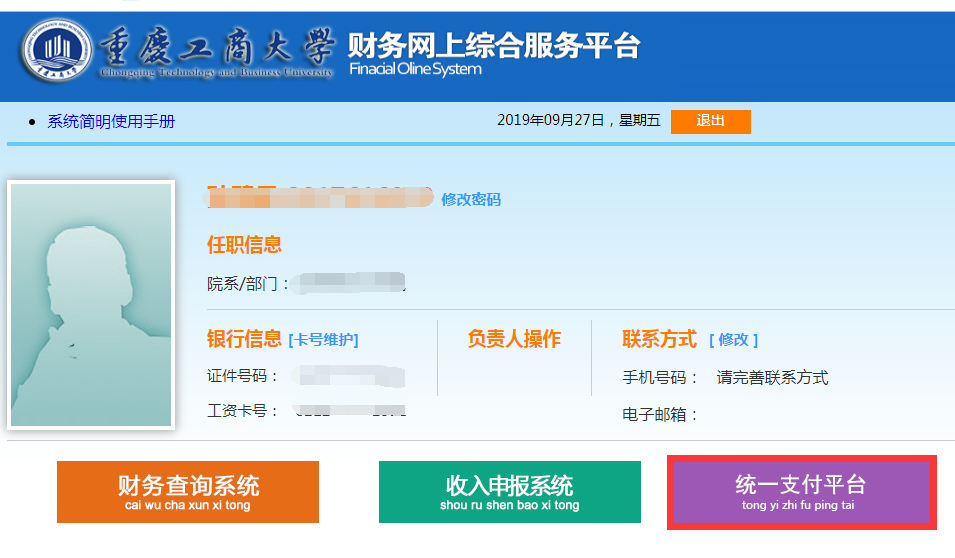Click the blurred 工资卡号 salary card number
Image resolution: width=955 pixels, height=558 pixels.
[x=350, y=411]
